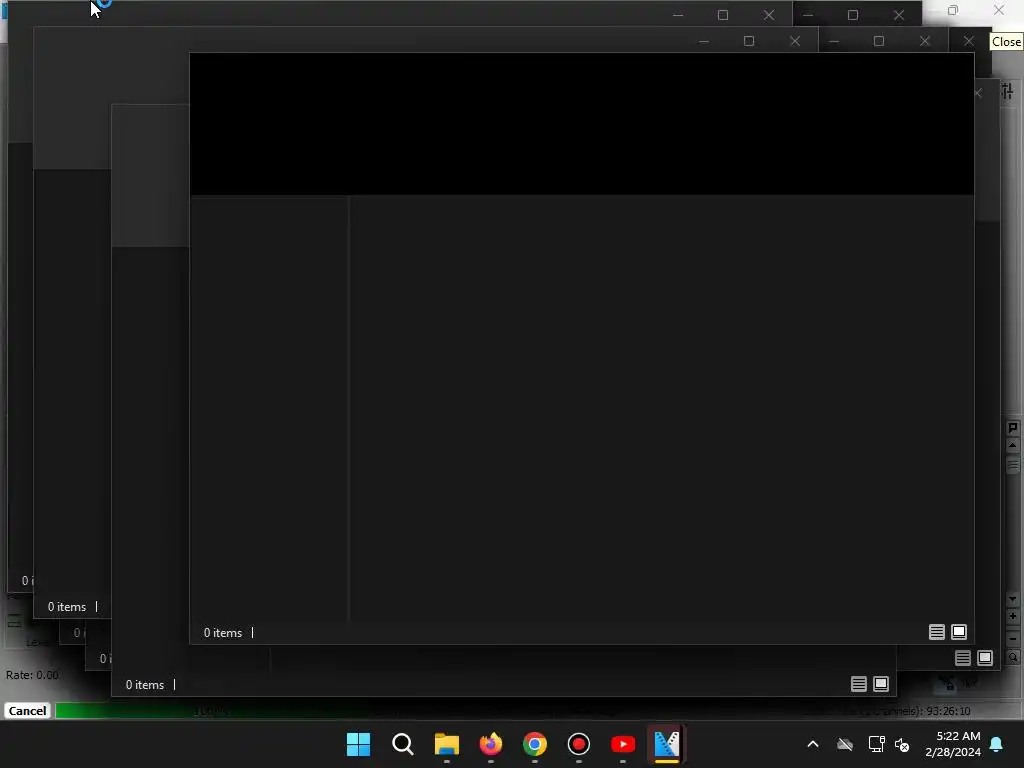Click the plus zoom-in button on right edge
The image size is (1024, 768).
pyautogui.click(x=1013, y=616)
